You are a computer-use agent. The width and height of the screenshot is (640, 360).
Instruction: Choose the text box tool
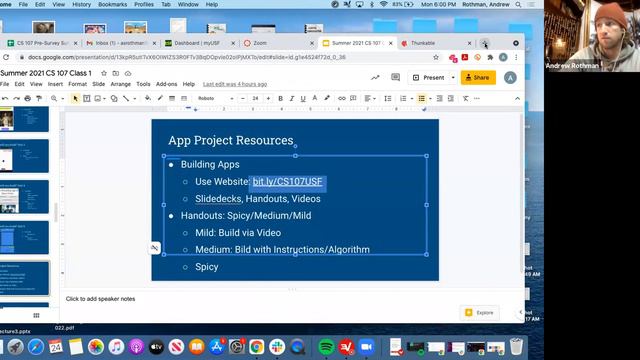point(87,98)
